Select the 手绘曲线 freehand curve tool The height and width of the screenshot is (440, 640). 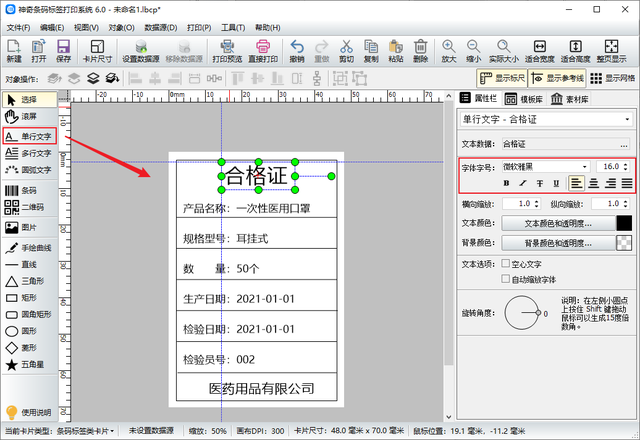tap(29, 248)
